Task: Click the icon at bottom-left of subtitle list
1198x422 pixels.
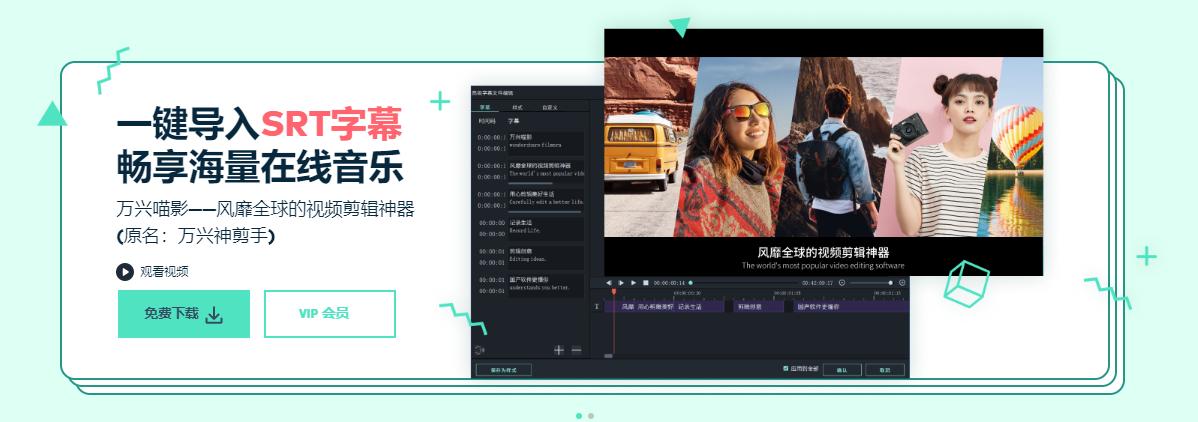Action: pos(480,350)
